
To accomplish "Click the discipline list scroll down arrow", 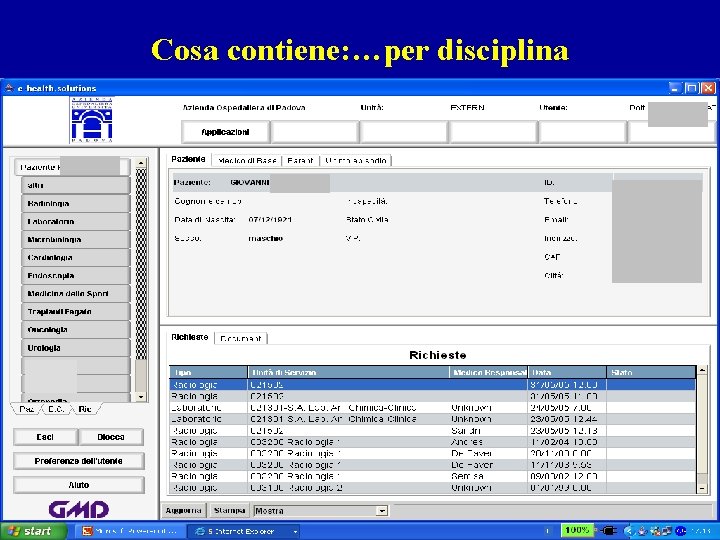I will 141,397.
